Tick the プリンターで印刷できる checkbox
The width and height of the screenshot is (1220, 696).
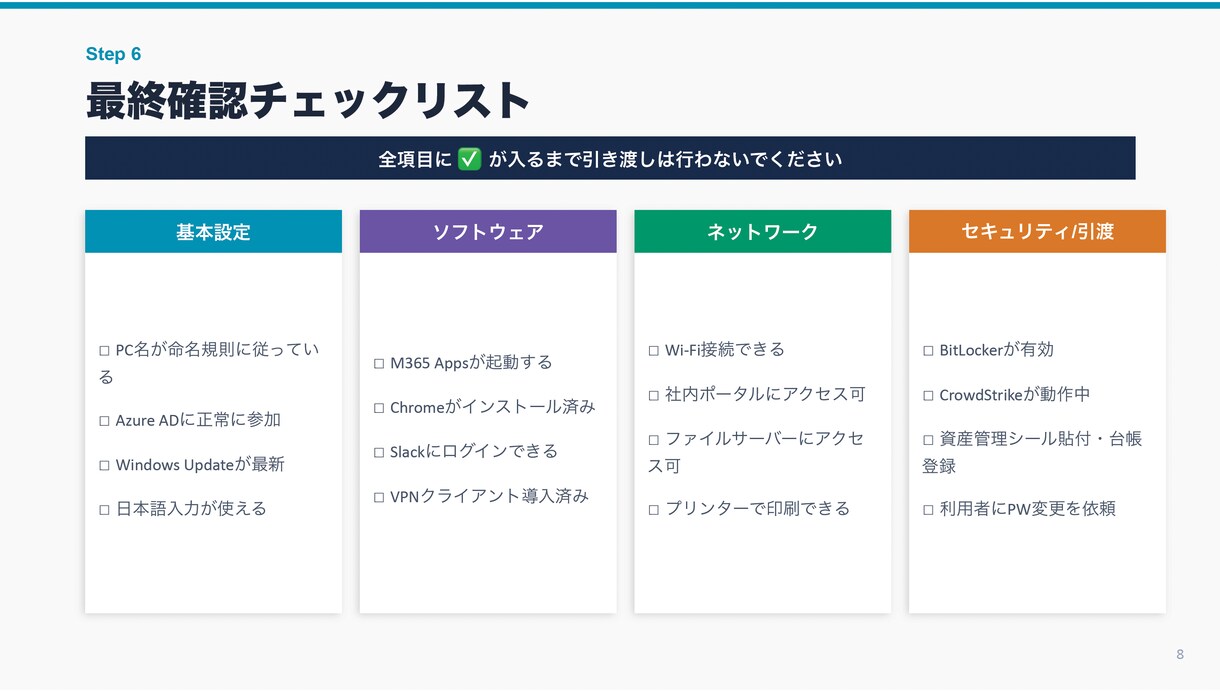[x=654, y=509]
